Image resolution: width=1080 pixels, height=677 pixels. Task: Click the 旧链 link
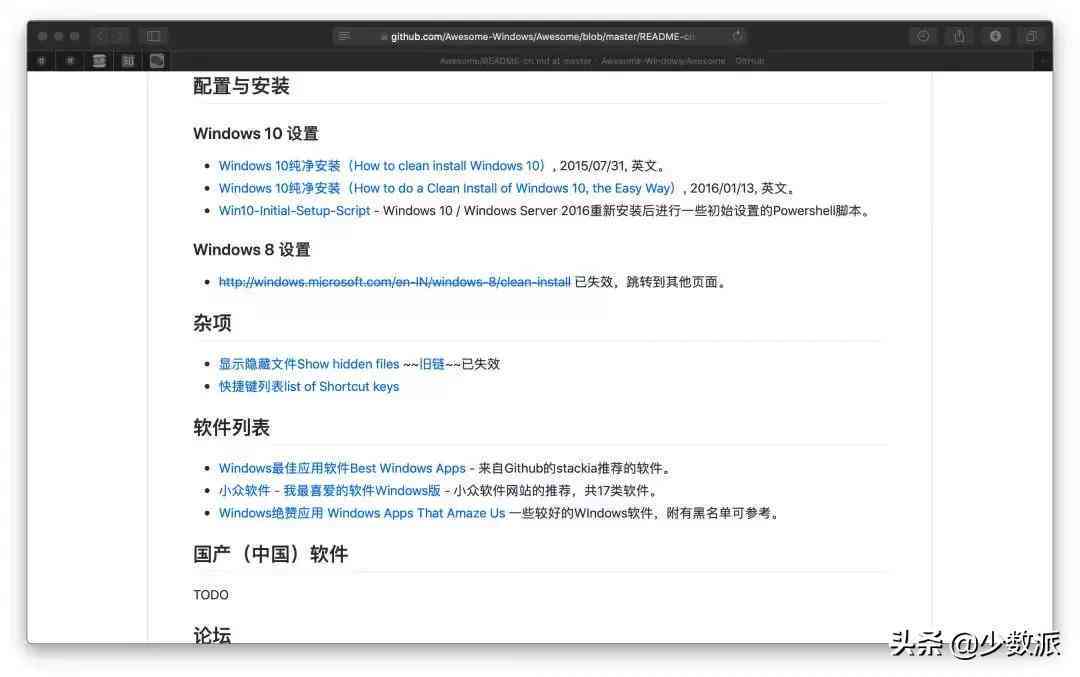click(x=432, y=364)
